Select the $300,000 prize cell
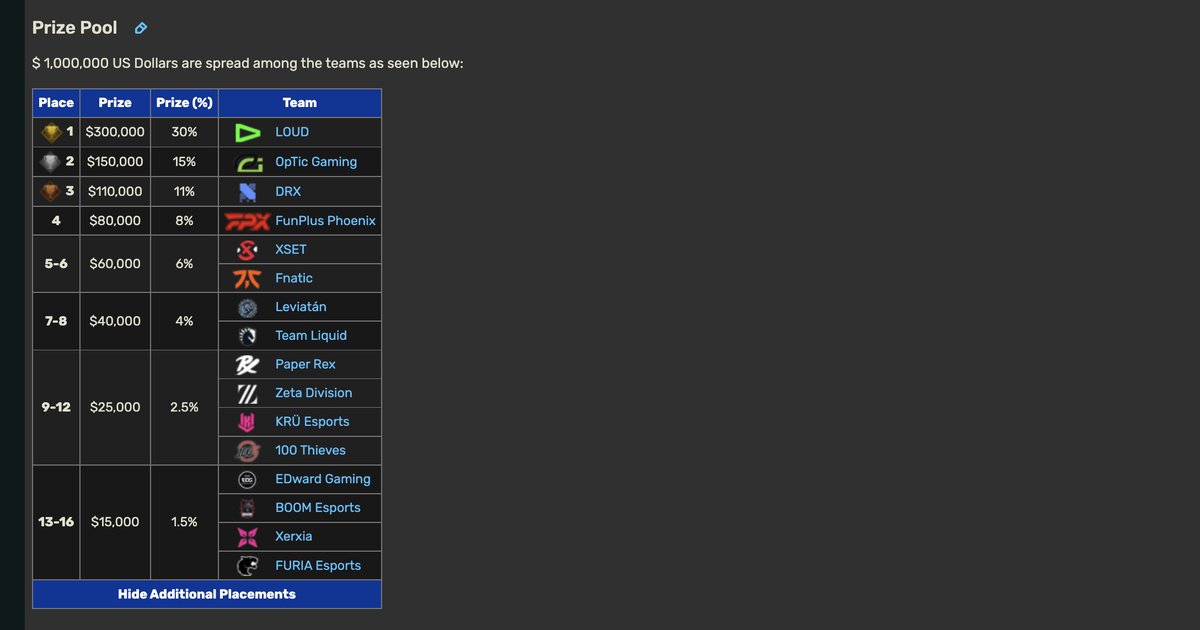 pos(115,132)
